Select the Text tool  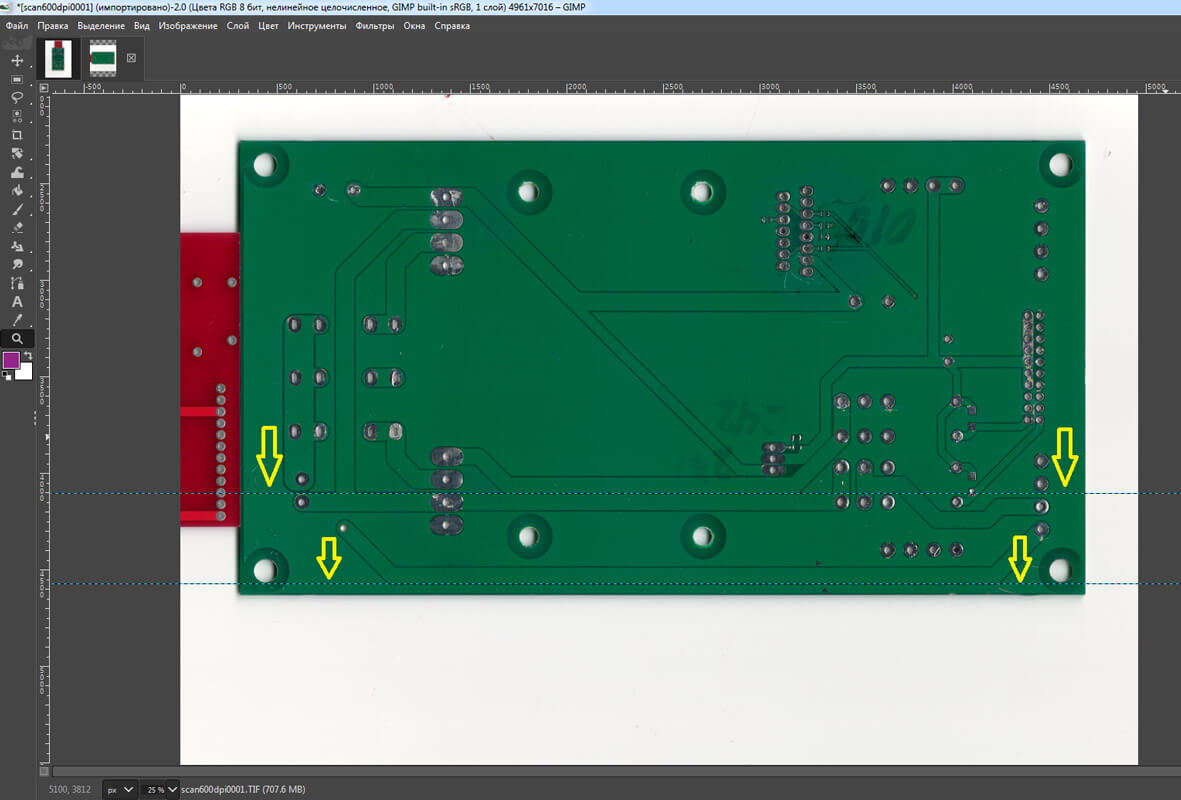[17, 301]
